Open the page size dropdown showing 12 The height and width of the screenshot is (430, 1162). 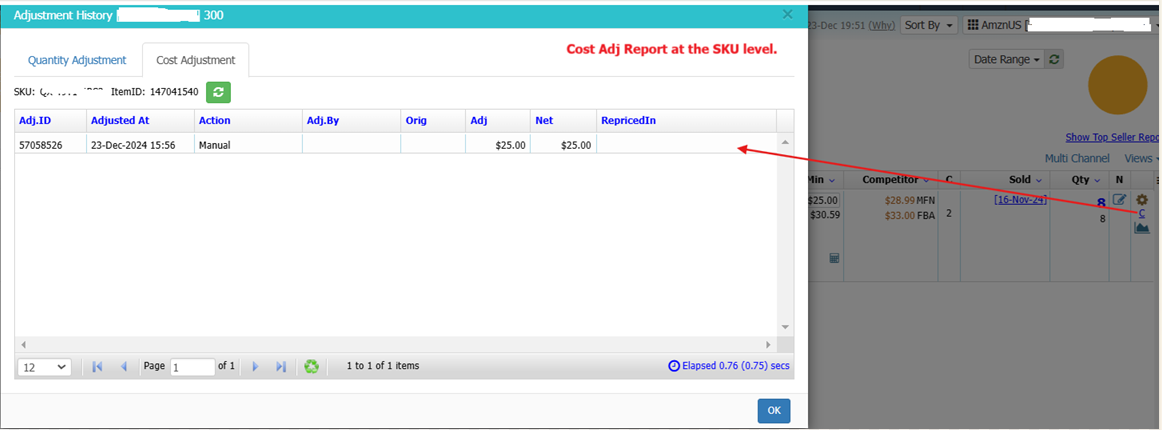(x=44, y=367)
